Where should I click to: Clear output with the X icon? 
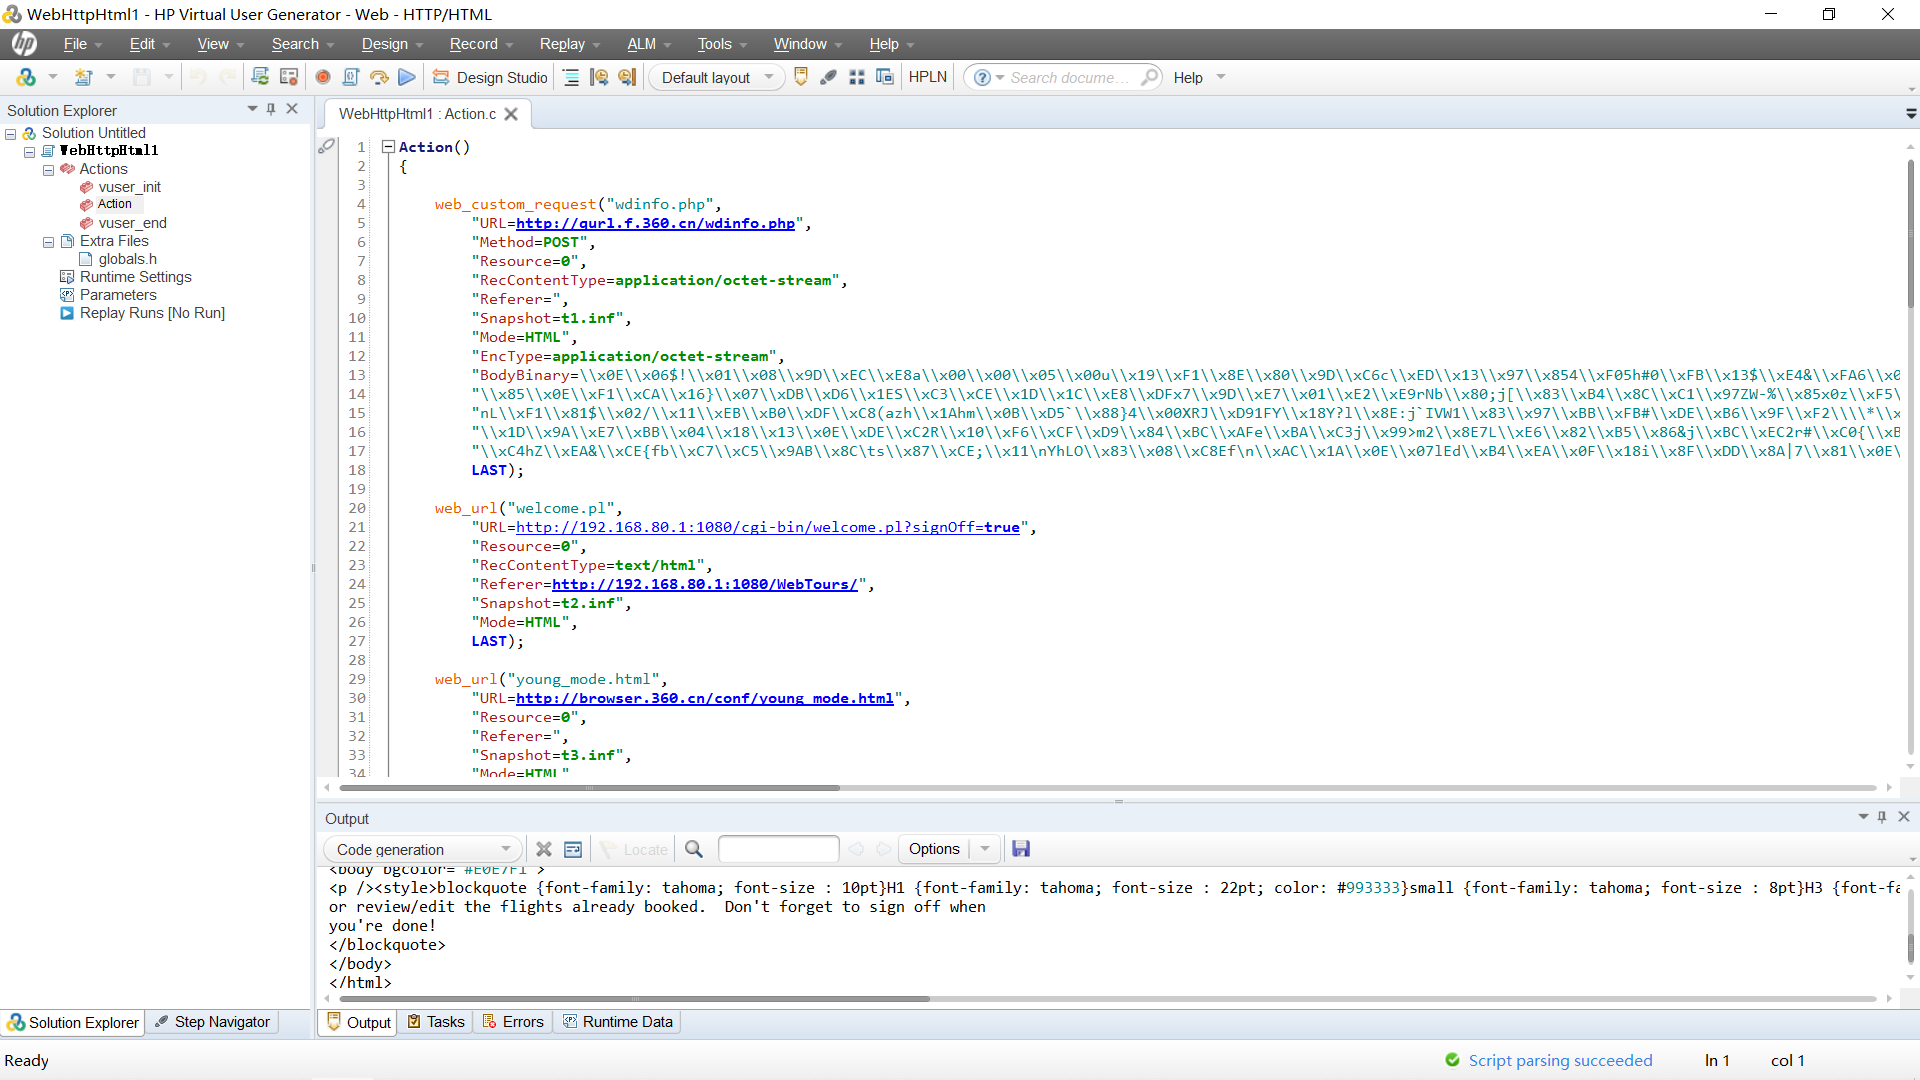click(x=544, y=849)
